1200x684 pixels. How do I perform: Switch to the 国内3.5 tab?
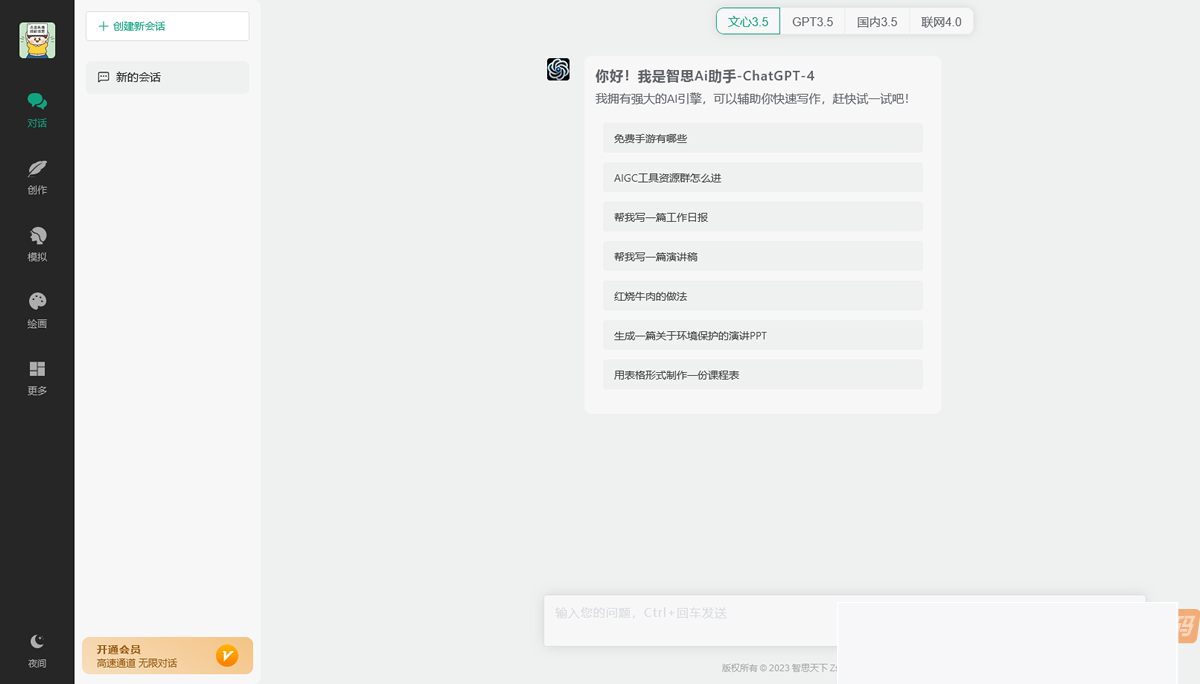(x=876, y=21)
